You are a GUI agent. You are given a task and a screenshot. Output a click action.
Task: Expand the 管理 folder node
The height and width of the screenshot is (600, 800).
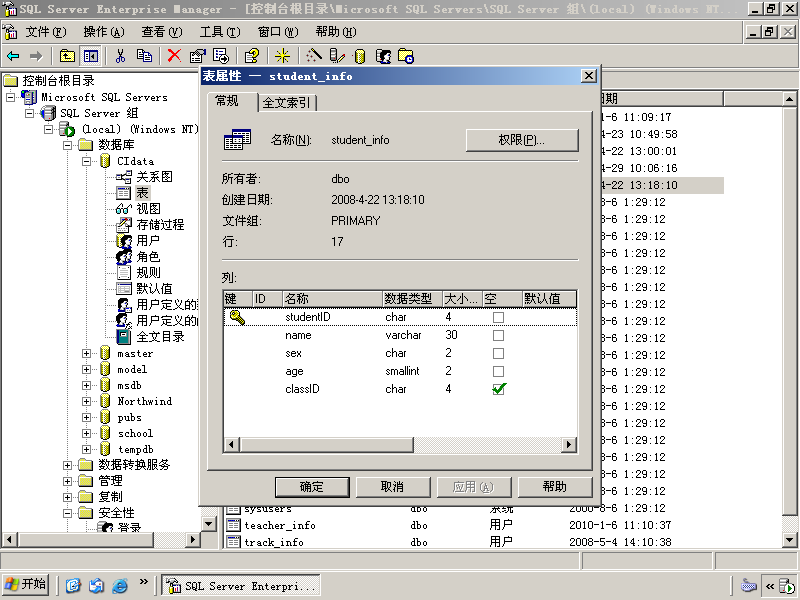67,481
